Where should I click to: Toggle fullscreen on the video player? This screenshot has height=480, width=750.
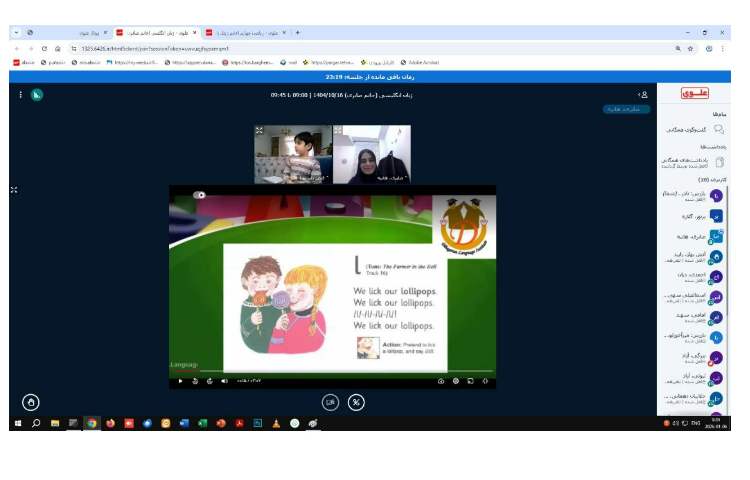[x=486, y=381]
